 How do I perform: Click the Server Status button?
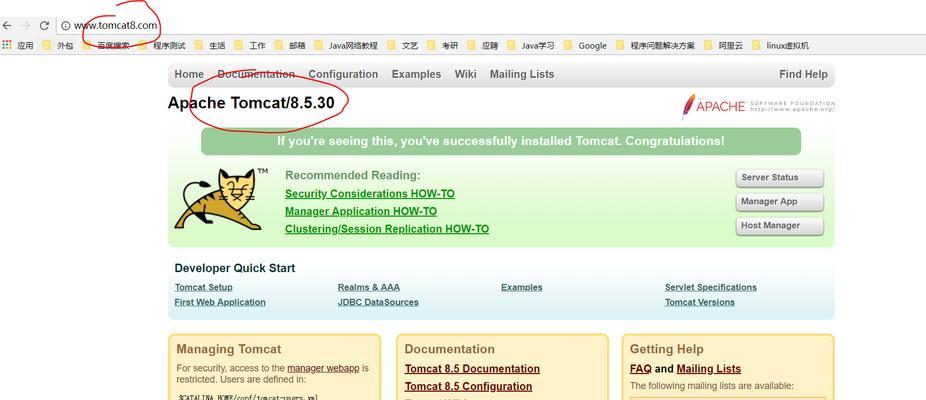click(x=780, y=178)
